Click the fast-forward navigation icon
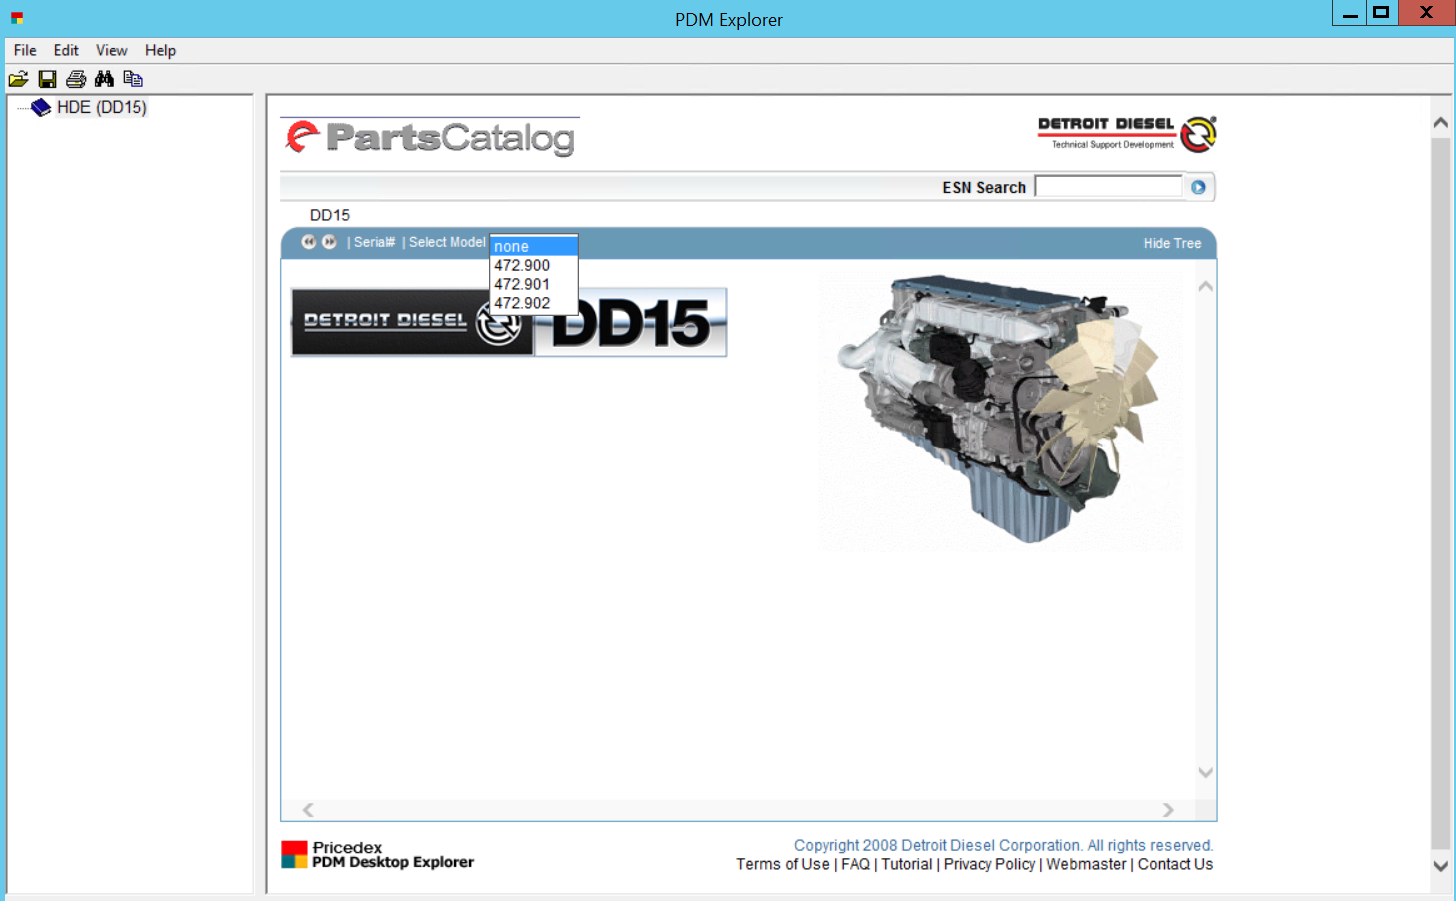Screen dimensions: 1456x901 click(329, 242)
